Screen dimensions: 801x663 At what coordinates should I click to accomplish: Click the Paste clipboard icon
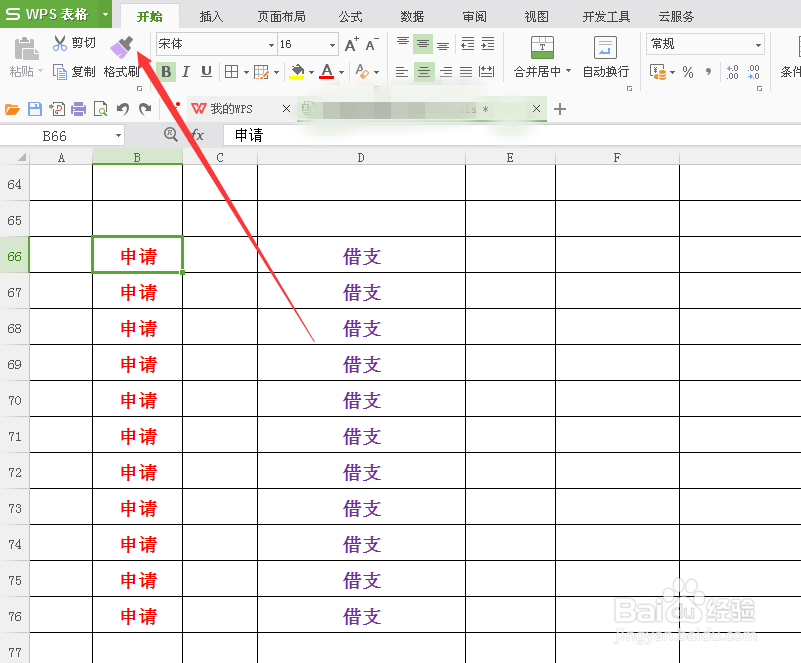pos(26,49)
